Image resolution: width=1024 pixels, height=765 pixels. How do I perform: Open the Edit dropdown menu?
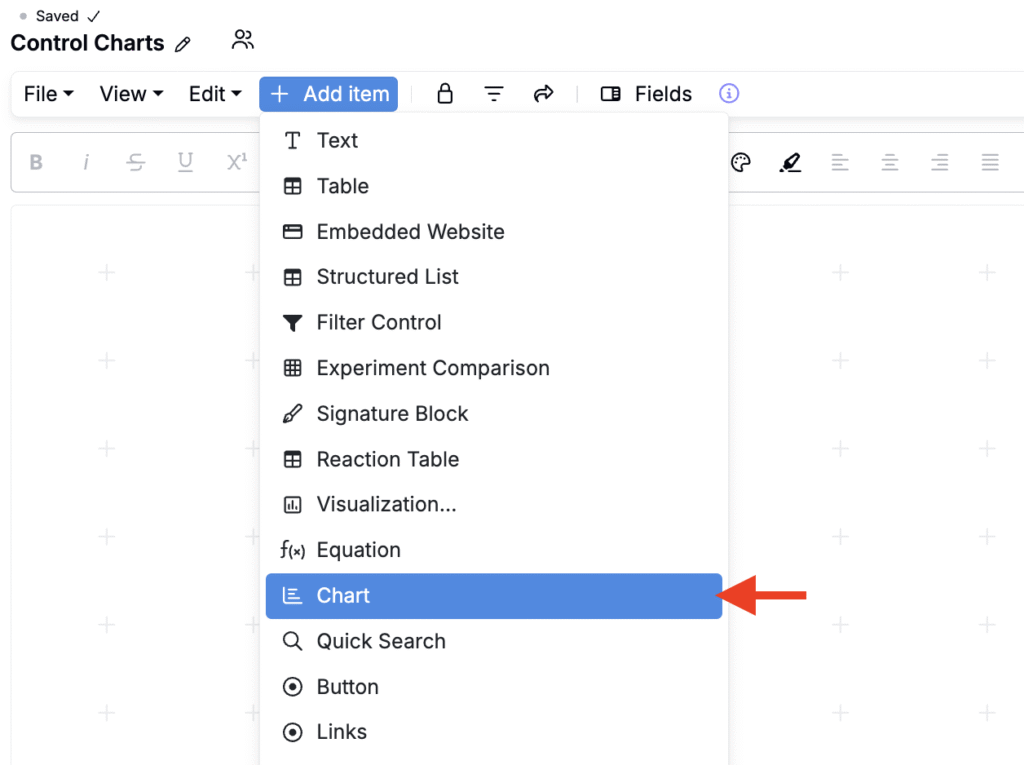[215, 94]
